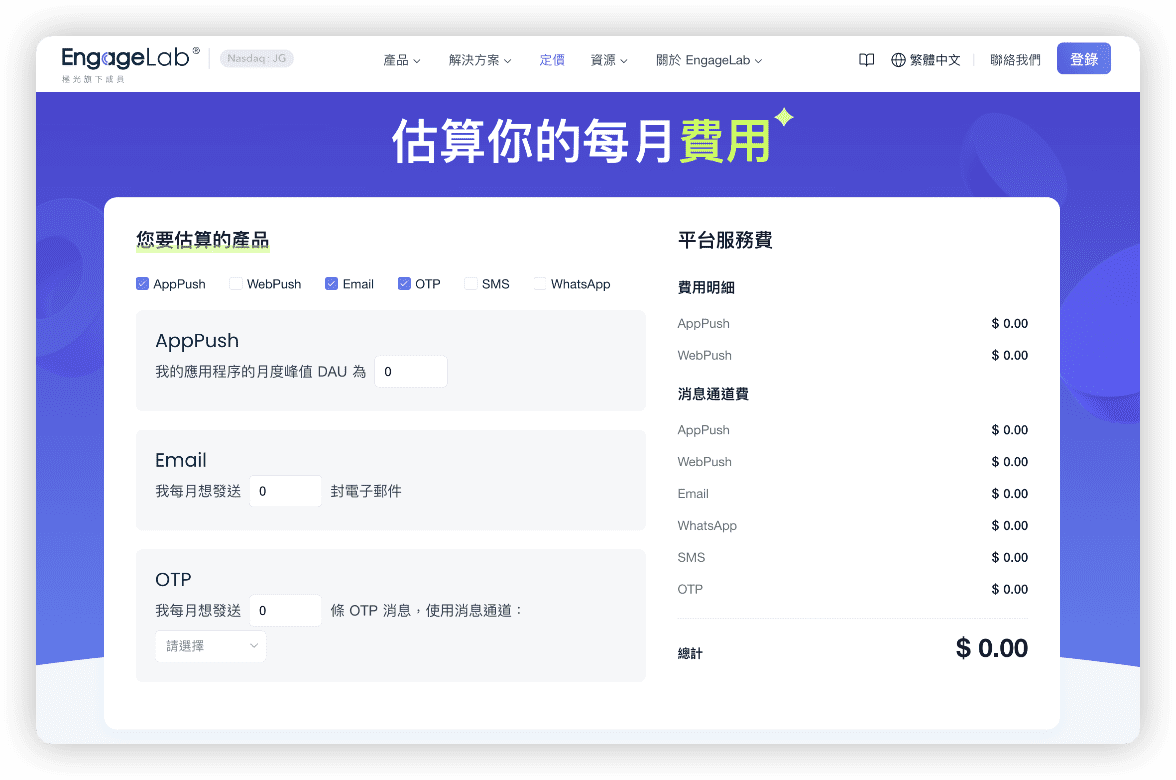Uncheck the AppPush checkbox

pos(142,284)
